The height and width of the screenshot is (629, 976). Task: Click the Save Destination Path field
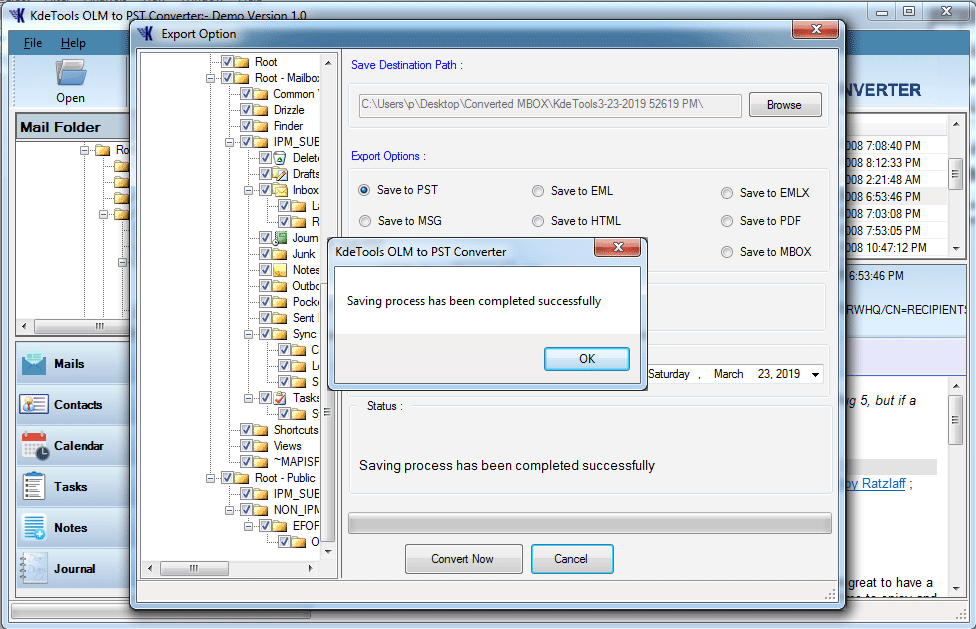[550, 105]
